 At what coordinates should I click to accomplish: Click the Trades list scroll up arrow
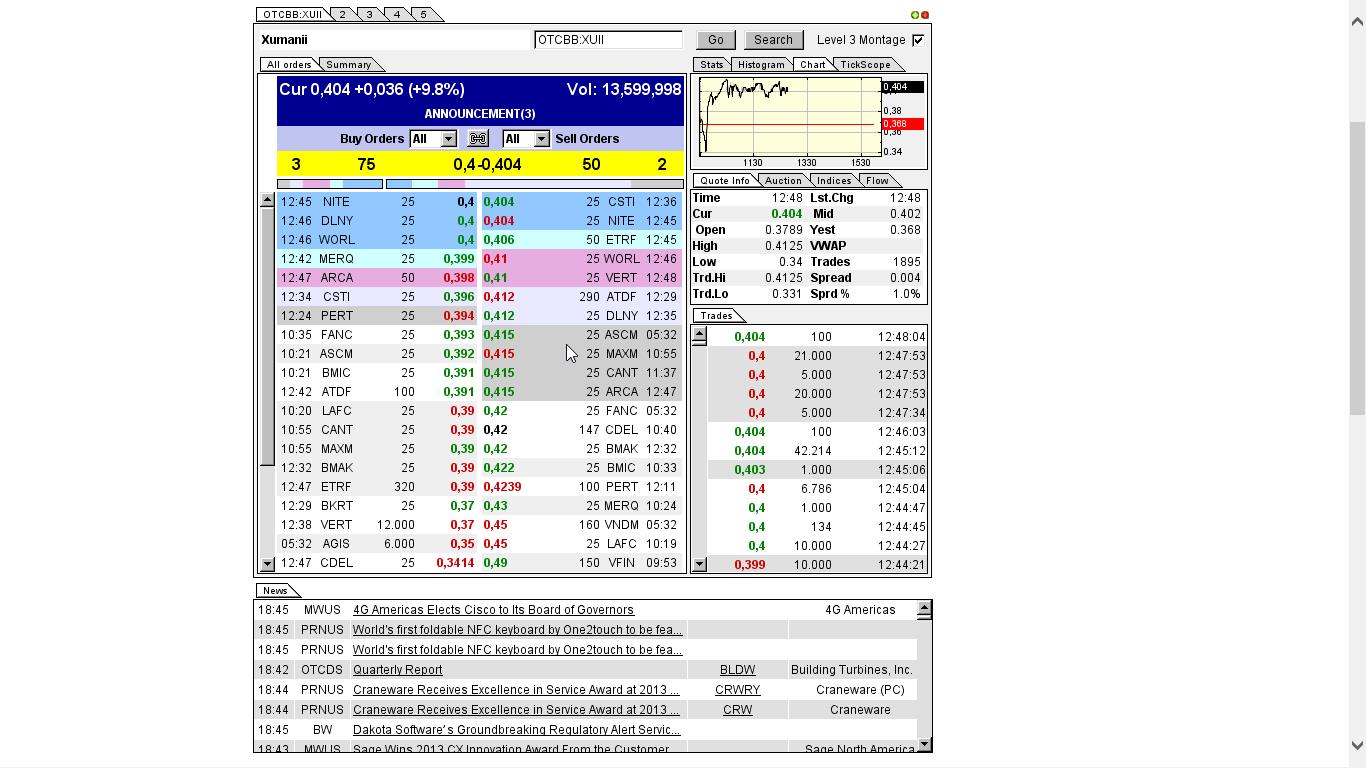699,335
